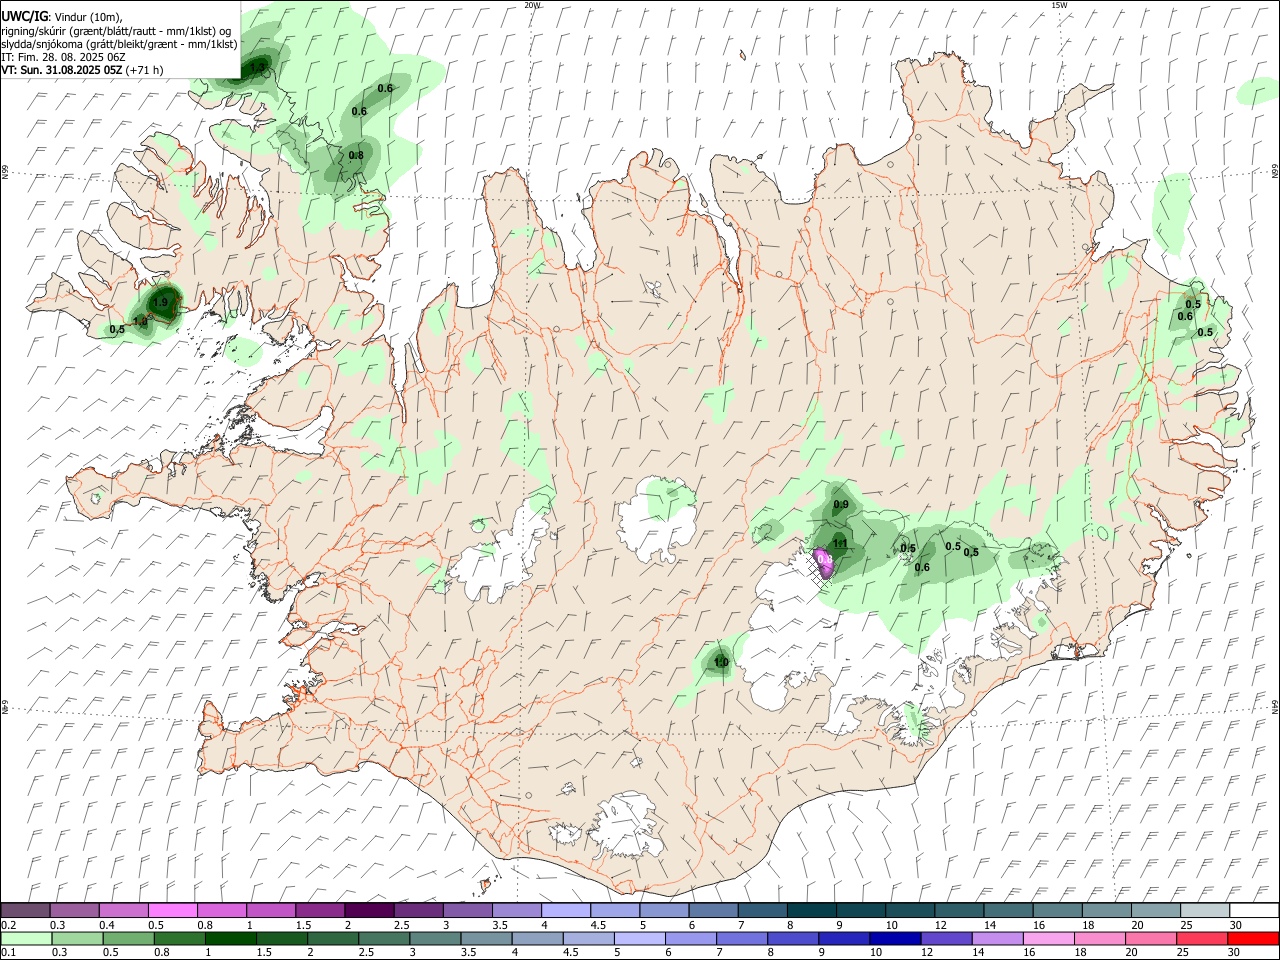Screen dimensions: 1280x960
Task: Click the darkest green 1–1.5 rain legend swatch
Action: 230,938
